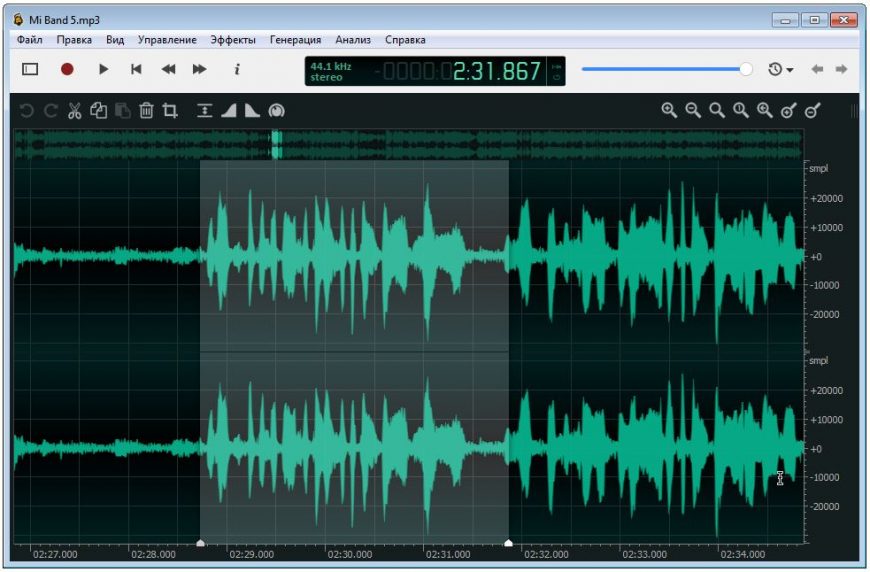Open the Эффекты menu
The width and height of the screenshot is (870, 572).
[233, 40]
